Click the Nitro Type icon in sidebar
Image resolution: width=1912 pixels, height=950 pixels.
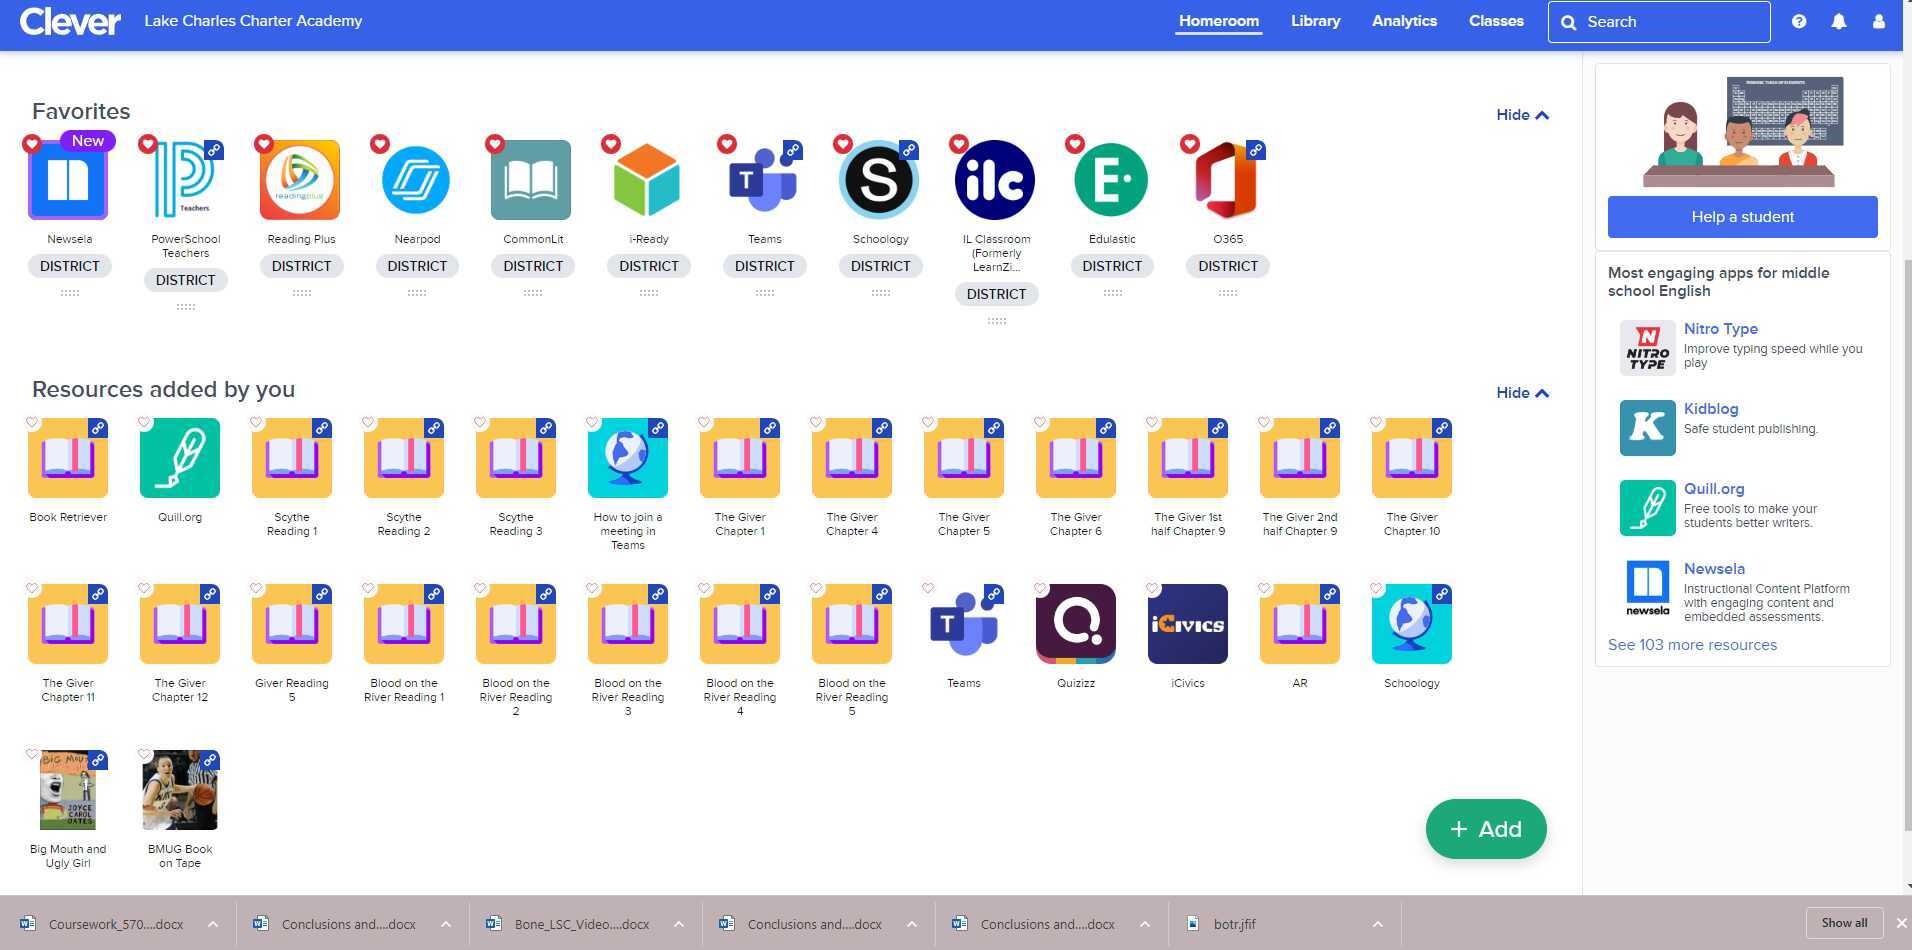click(x=1647, y=347)
